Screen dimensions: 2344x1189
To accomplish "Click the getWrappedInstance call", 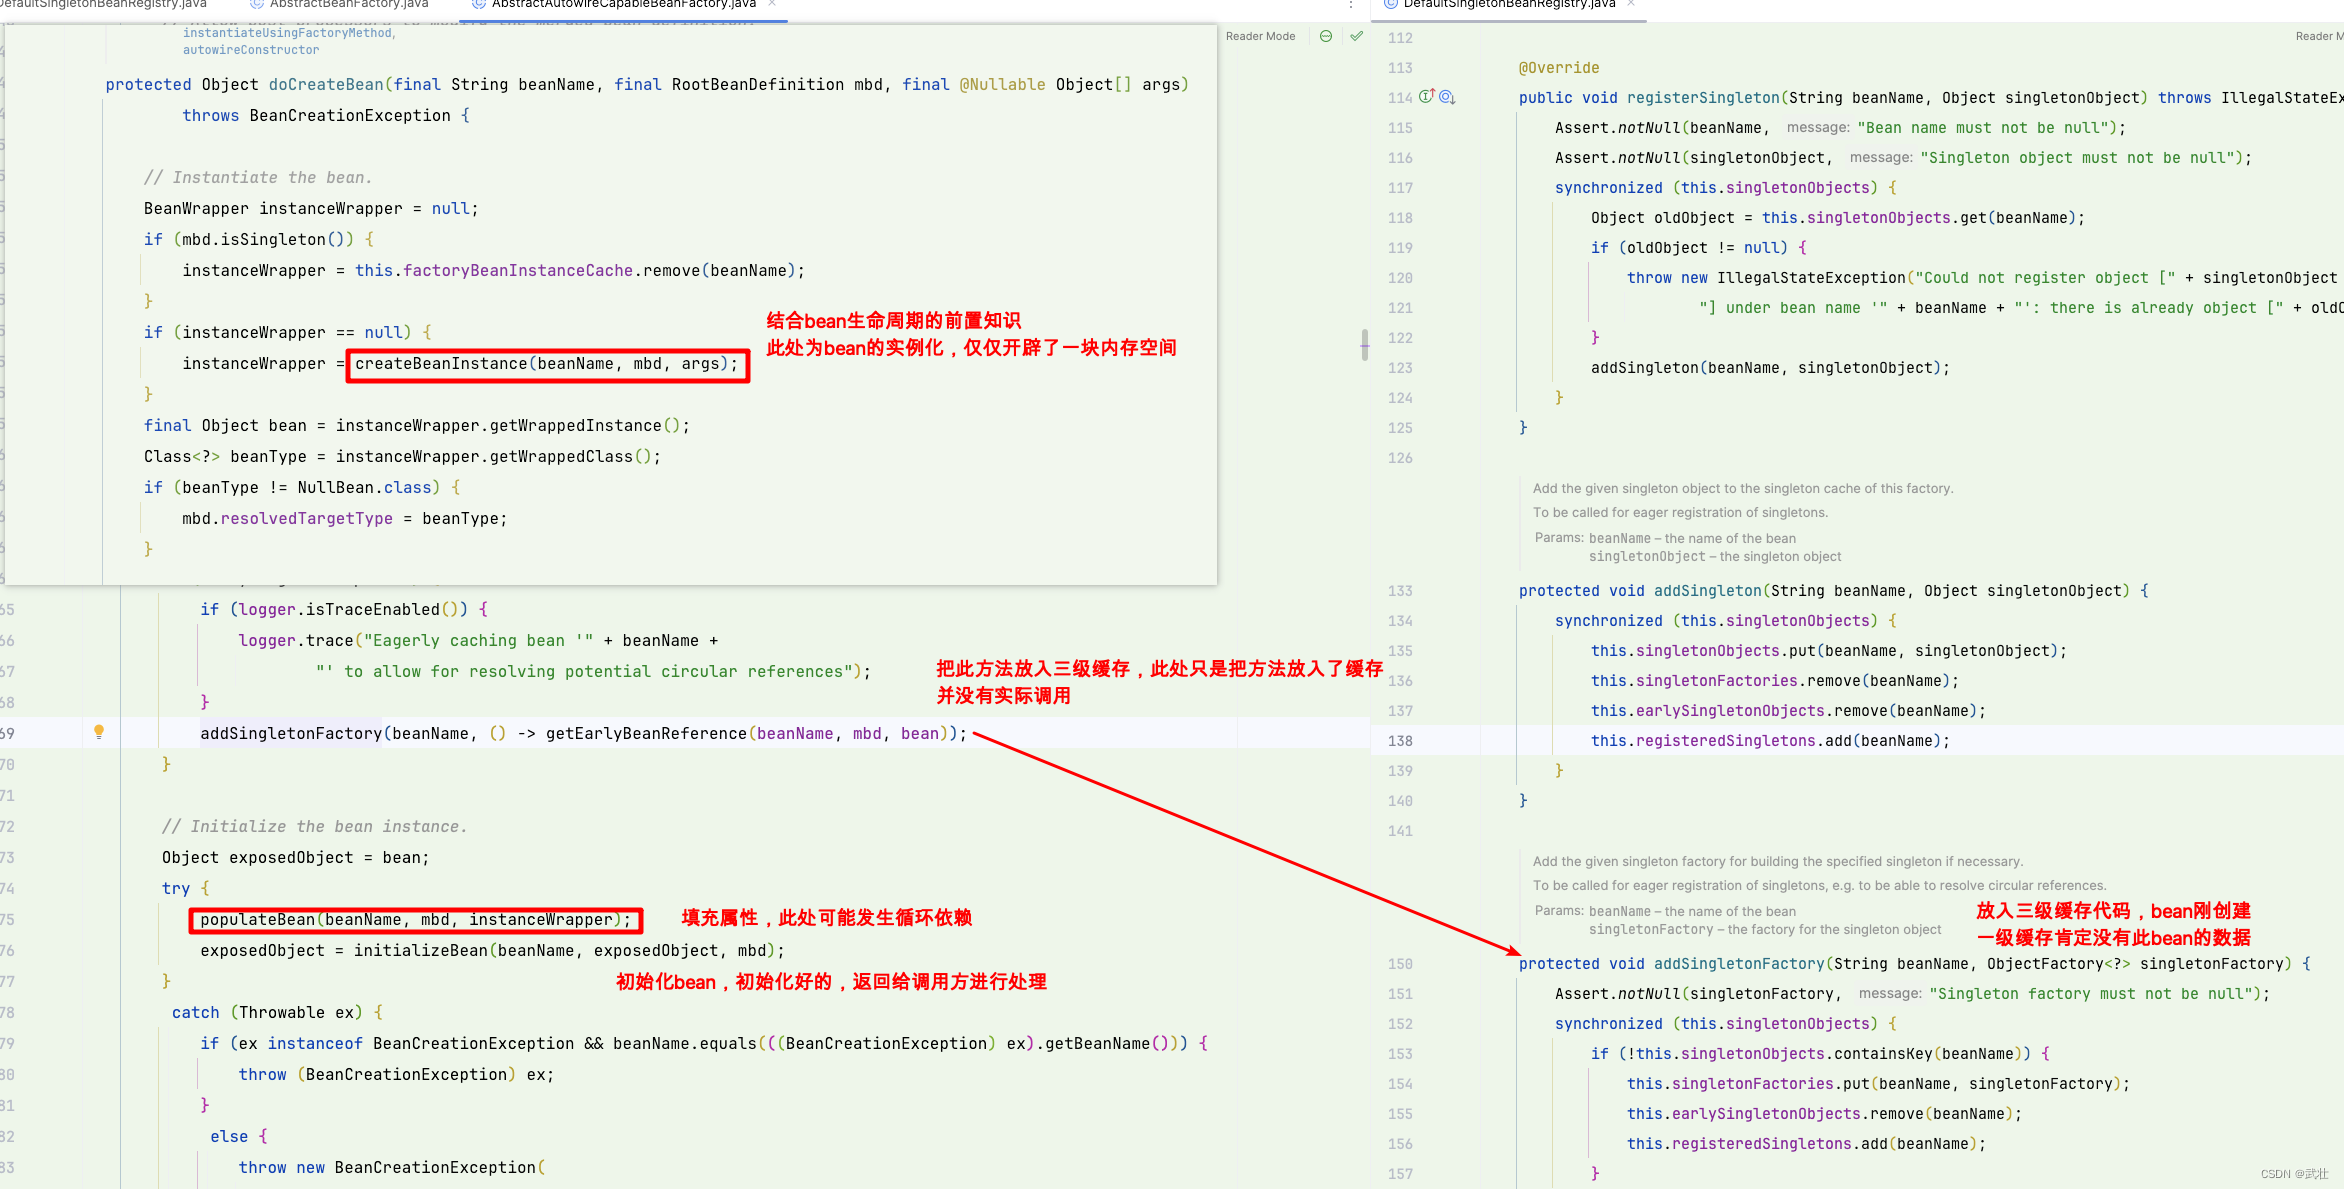I will 576,426.
